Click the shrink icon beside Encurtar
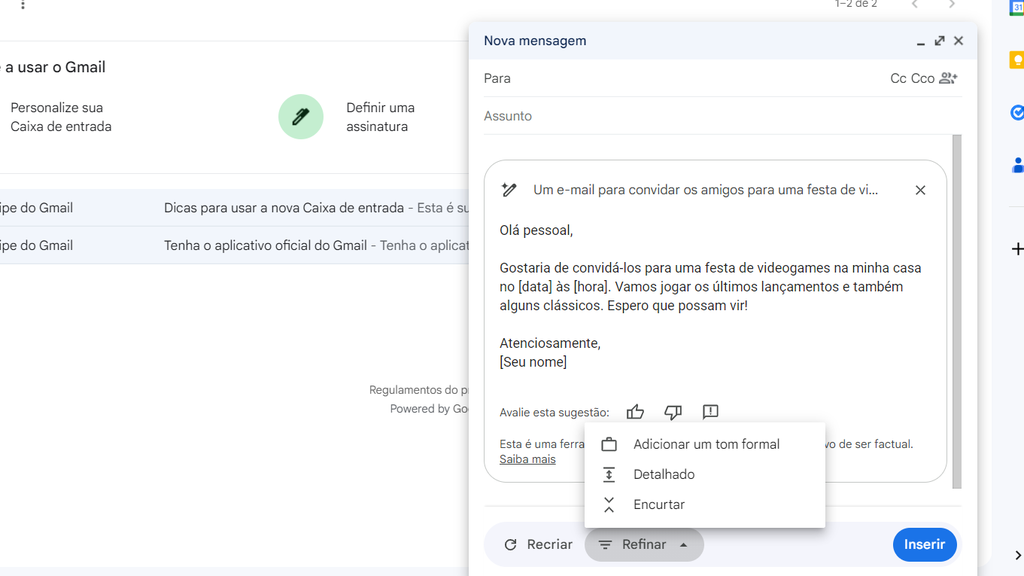The height and width of the screenshot is (576, 1024). pos(609,504)
